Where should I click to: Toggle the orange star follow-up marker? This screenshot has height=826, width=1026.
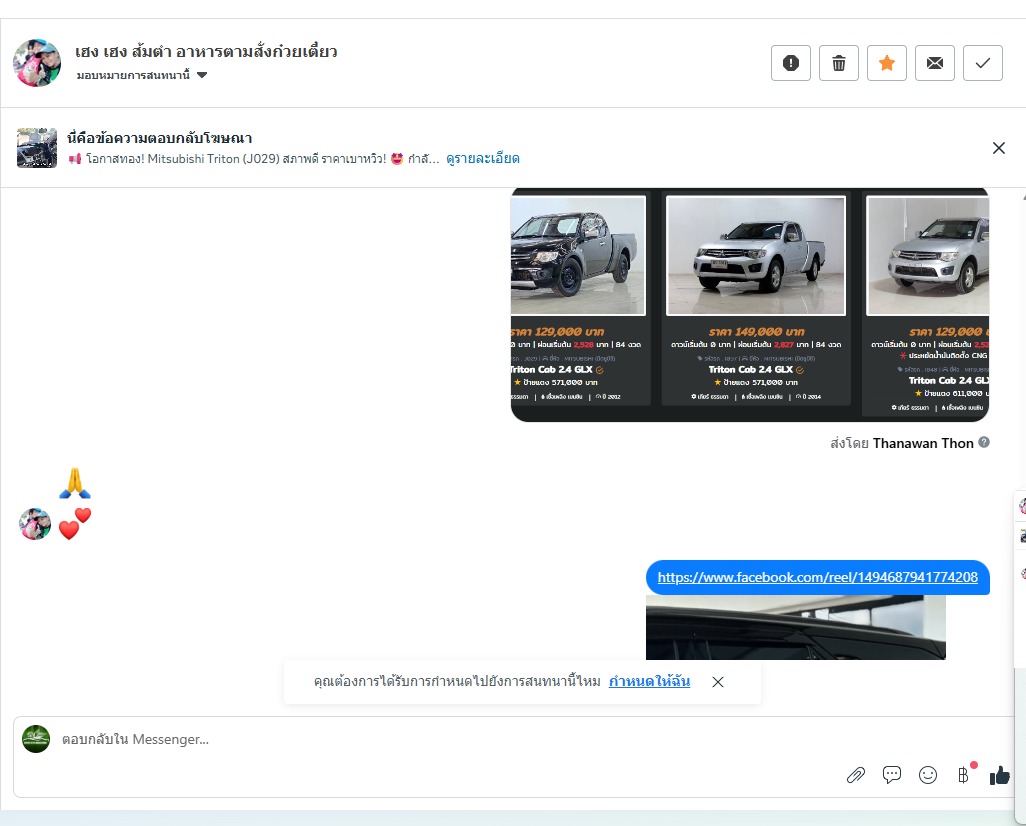click(x=887, y=63)
